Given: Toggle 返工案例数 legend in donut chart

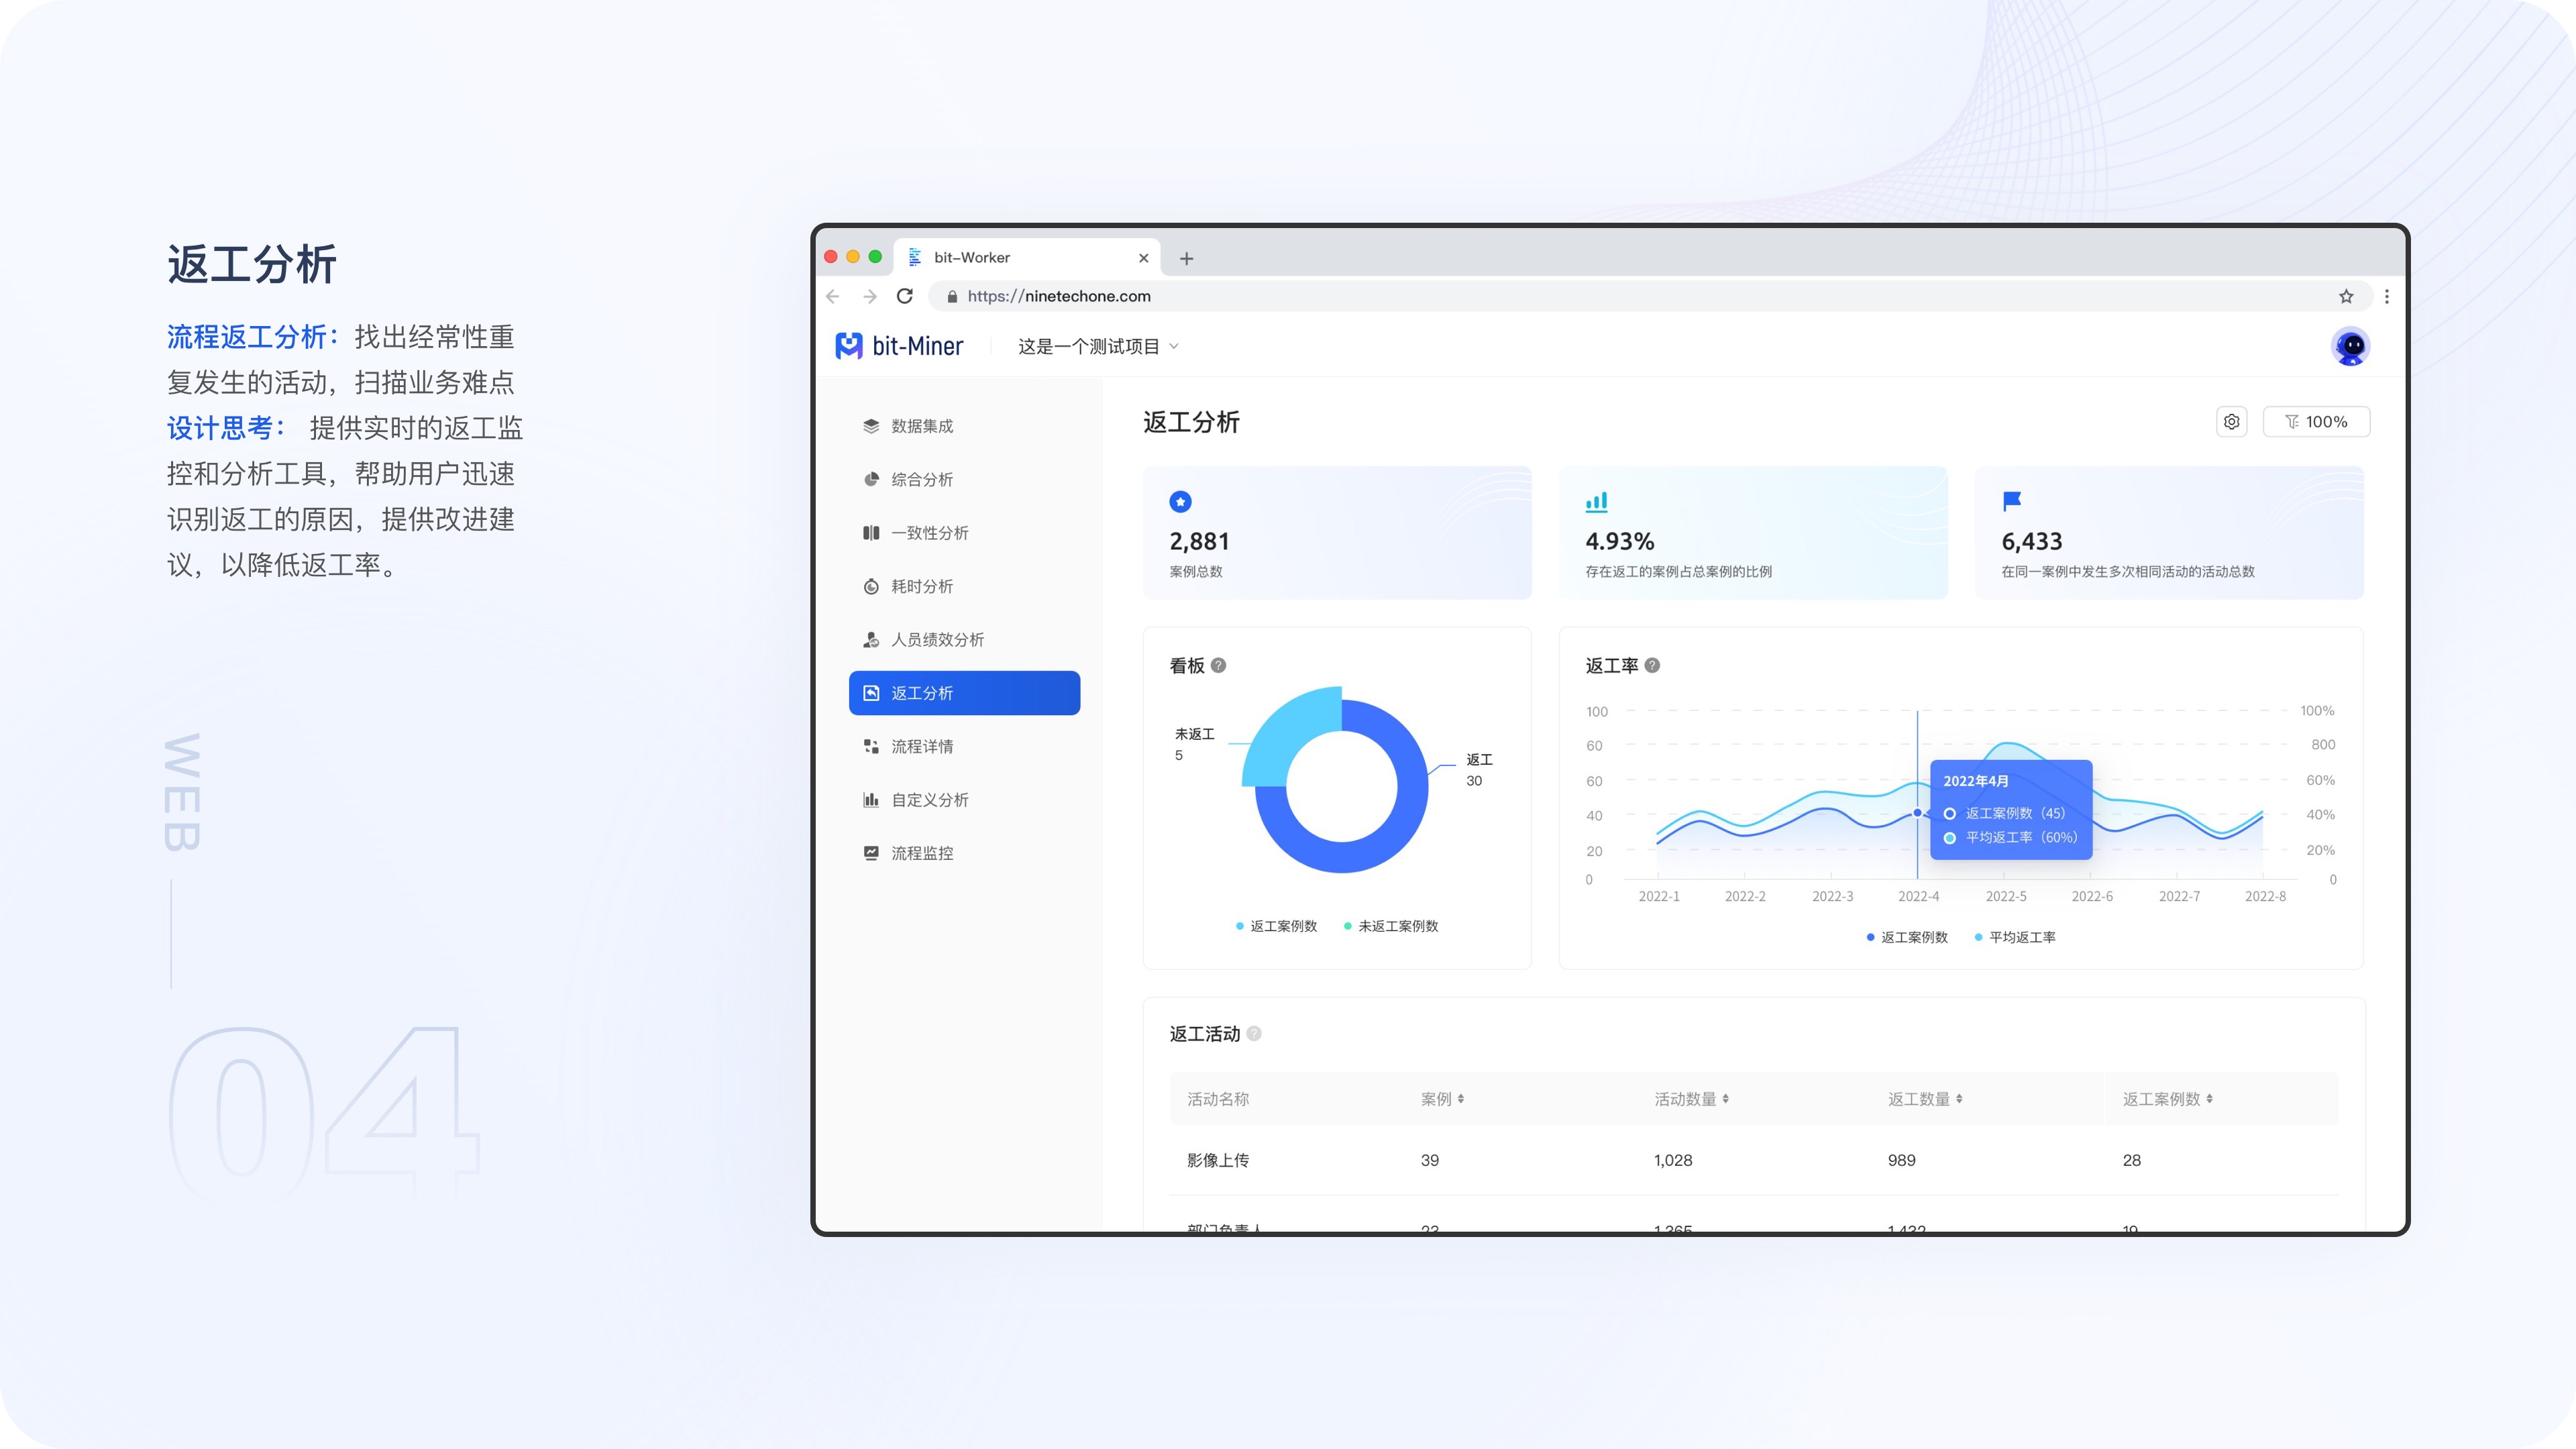Looking at the screenshot, I should point(1276,926).
